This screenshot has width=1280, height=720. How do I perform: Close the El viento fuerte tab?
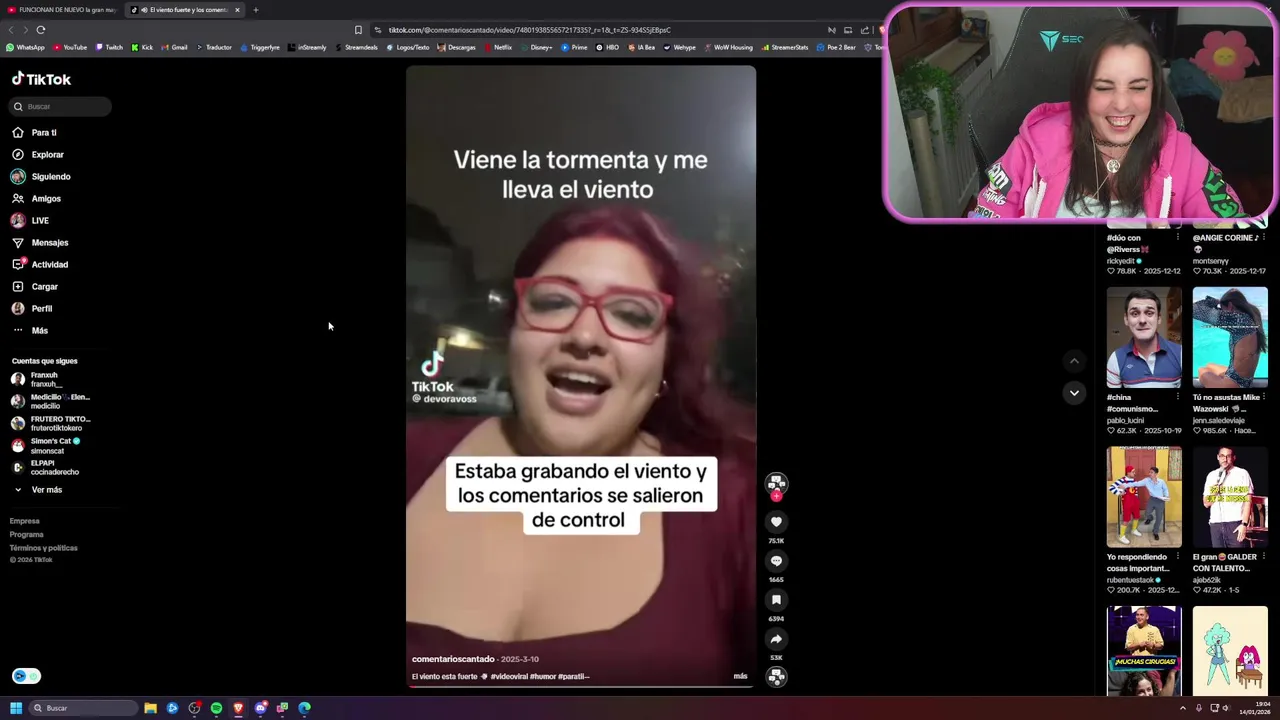[x=237, y=10]
